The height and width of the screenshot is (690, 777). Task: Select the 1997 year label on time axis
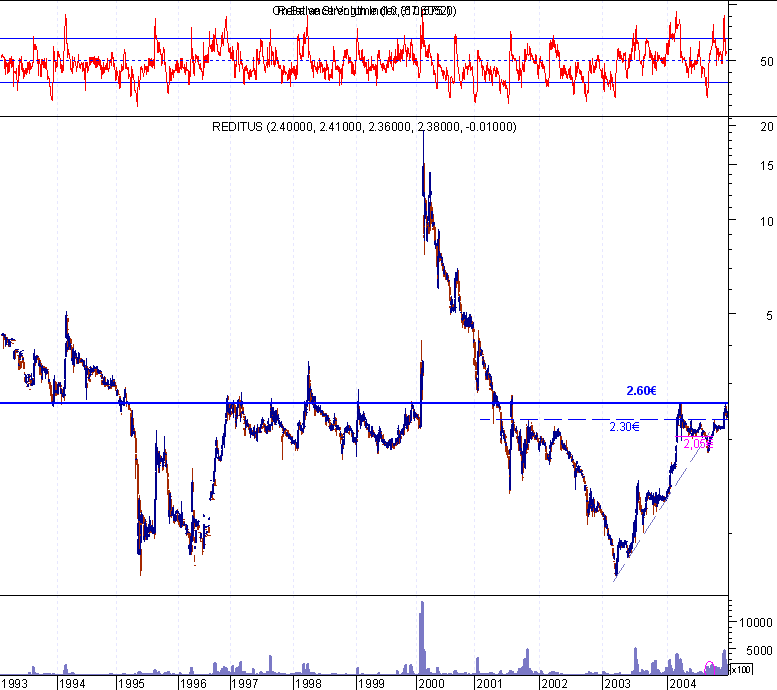coord(245,684)
